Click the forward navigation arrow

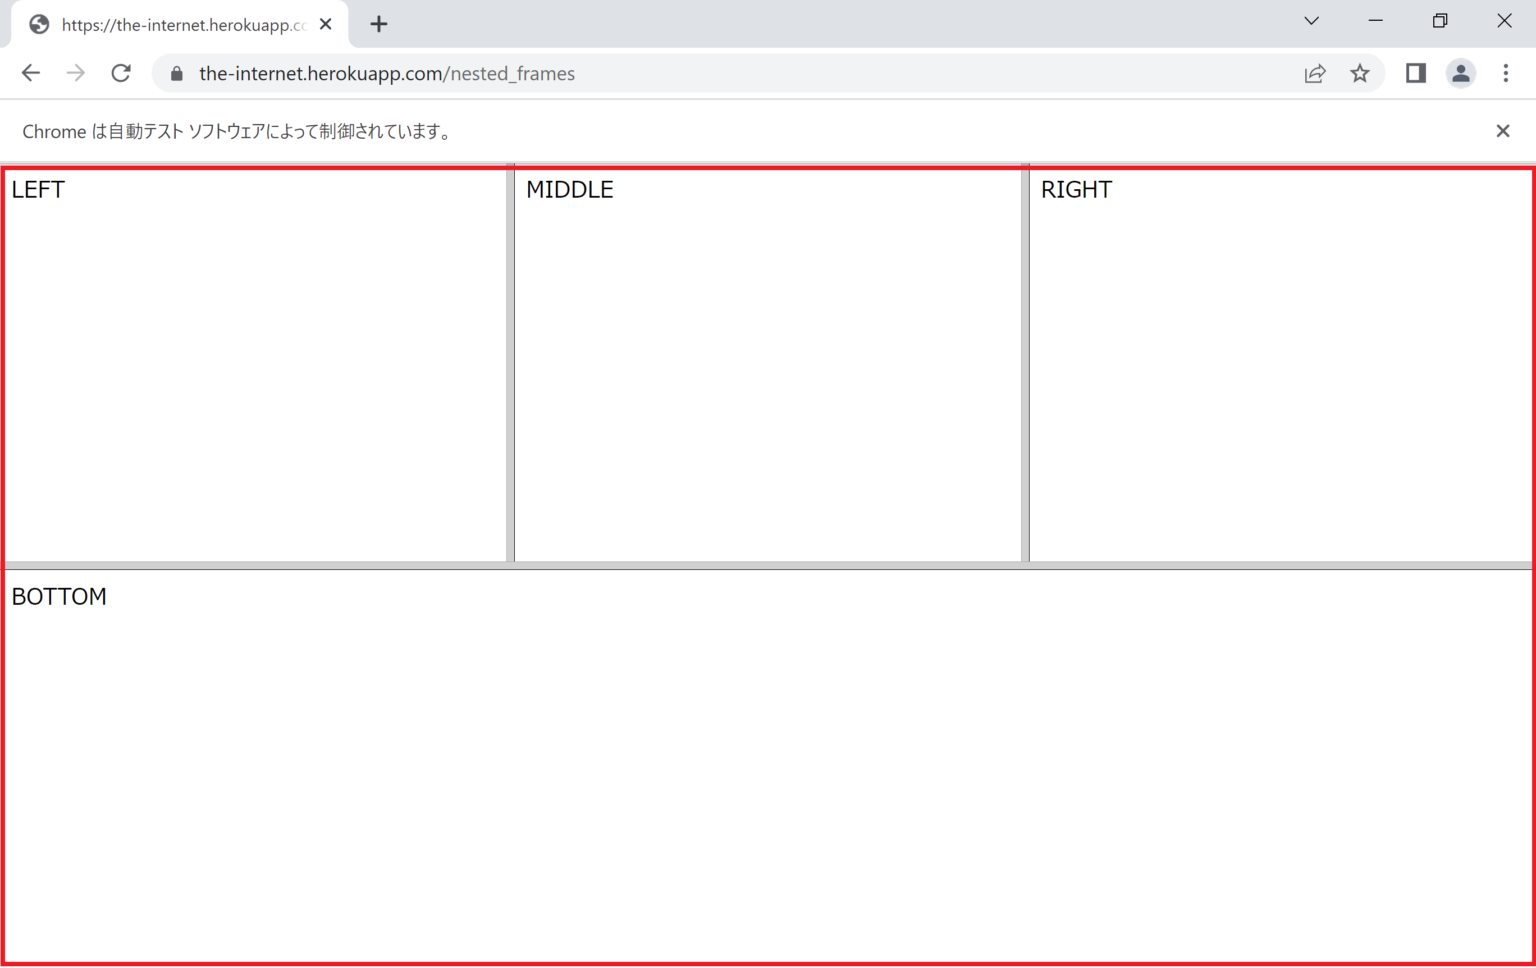[x=76, y=72]
